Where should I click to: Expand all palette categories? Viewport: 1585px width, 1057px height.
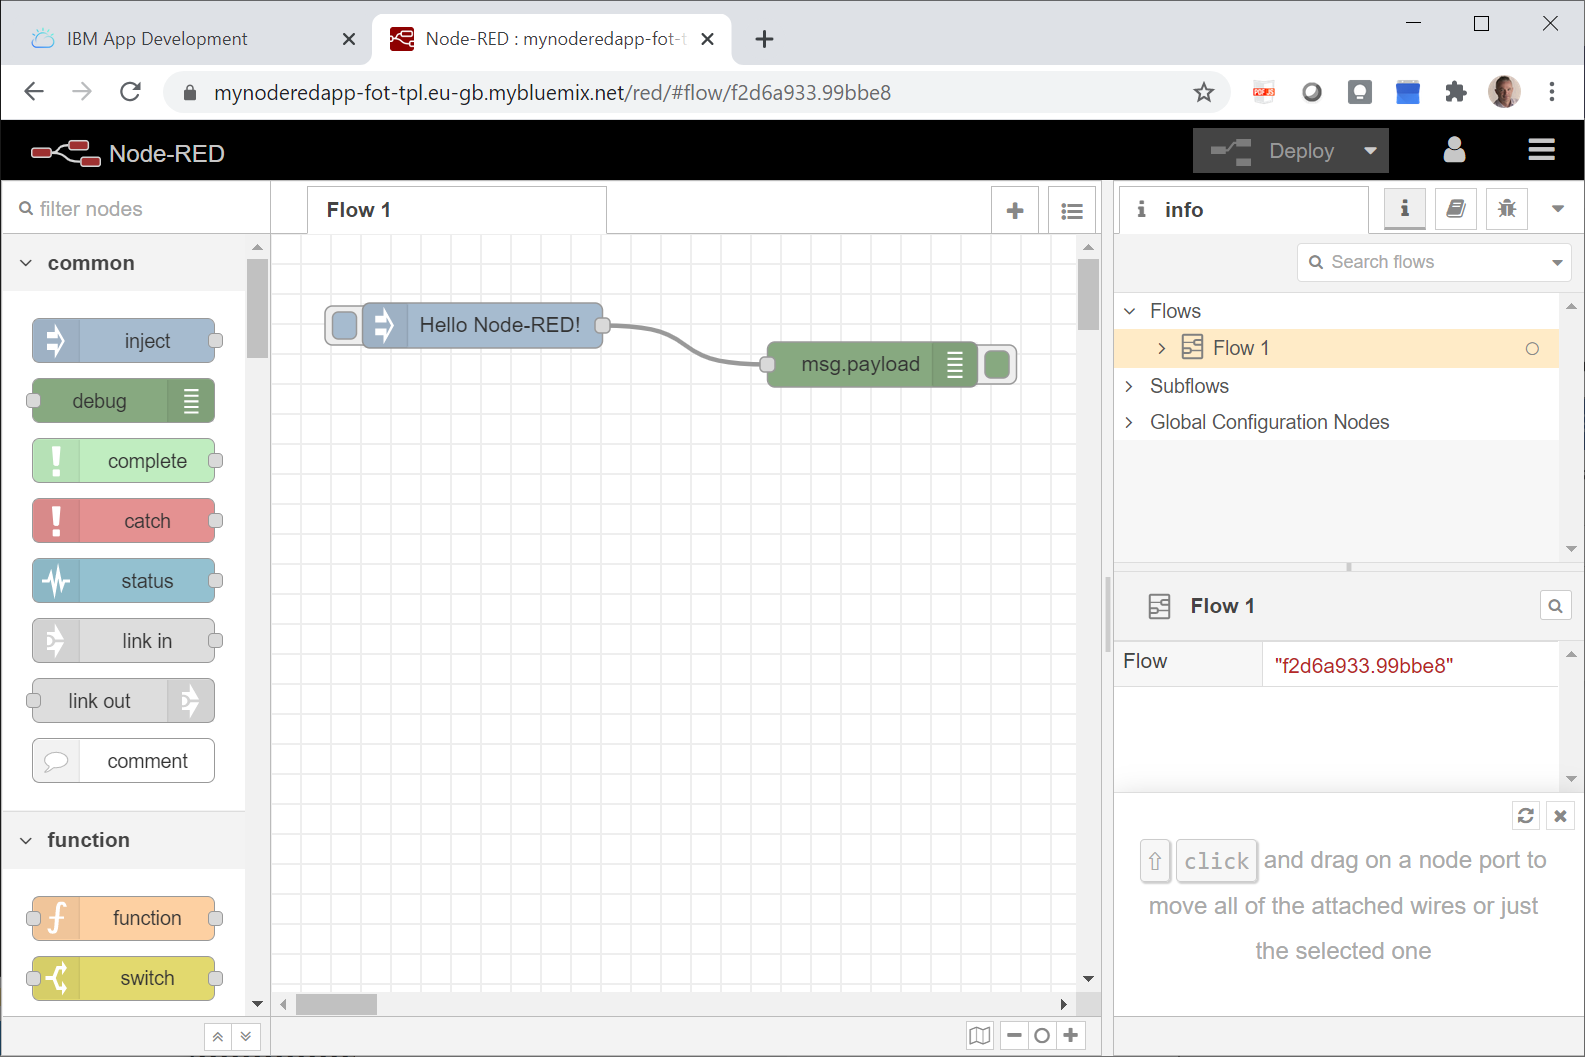coord(246,1037)
